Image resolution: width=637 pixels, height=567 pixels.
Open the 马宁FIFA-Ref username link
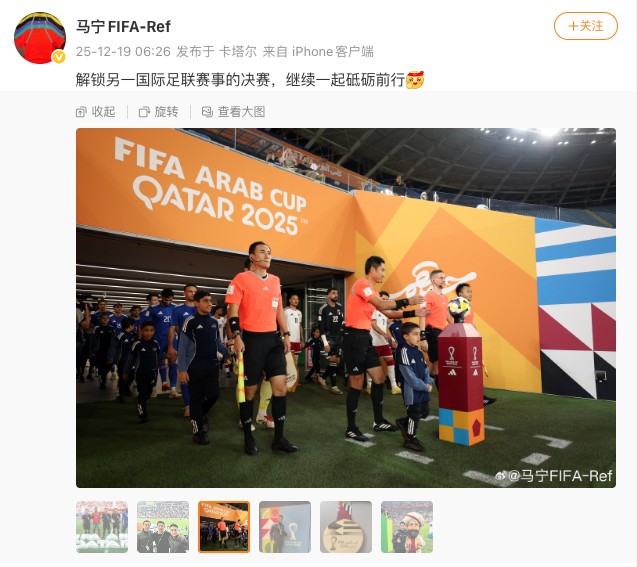pyautogui.click(x=124, y=27)
